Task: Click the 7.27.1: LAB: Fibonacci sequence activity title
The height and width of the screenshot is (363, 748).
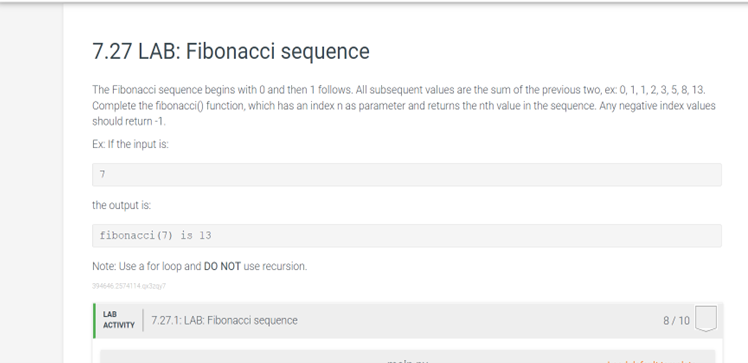Action: pyautogui.click(x=224, y=320)
